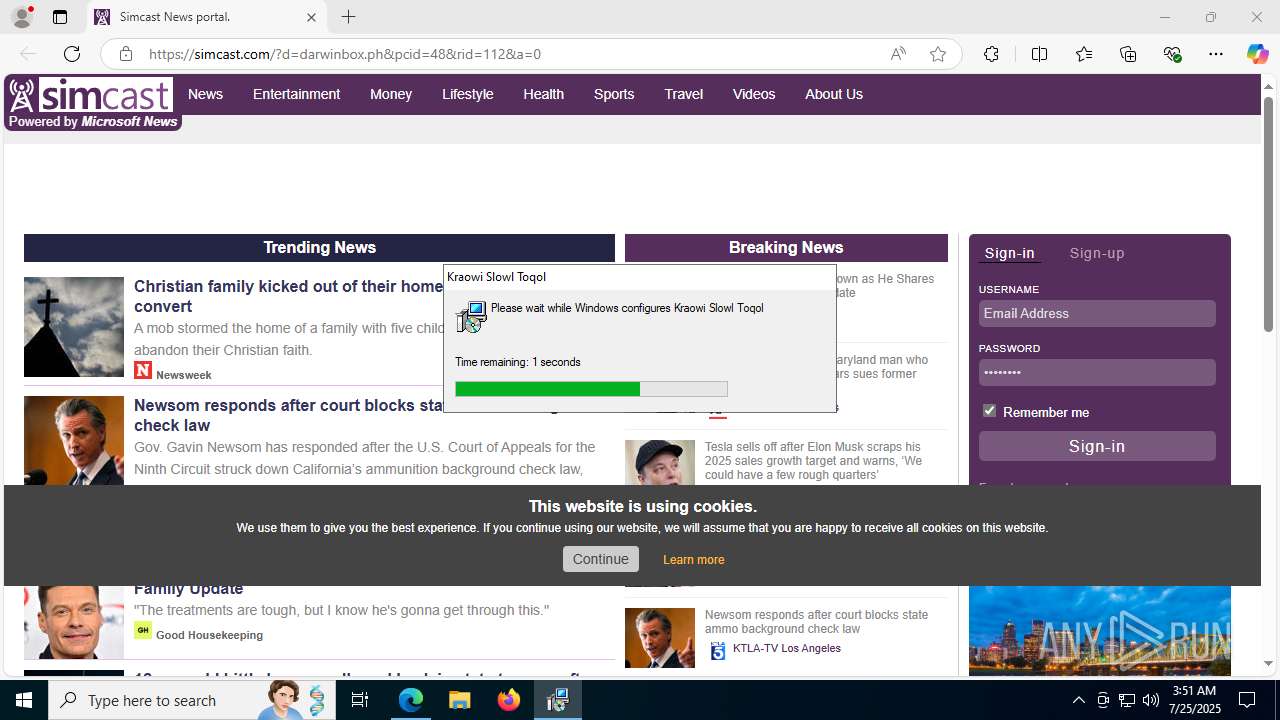The width and height of the screenshot is (1280, 720).
Task: Click the Edge profile avatar icon
Action: (x=21, y=17)
